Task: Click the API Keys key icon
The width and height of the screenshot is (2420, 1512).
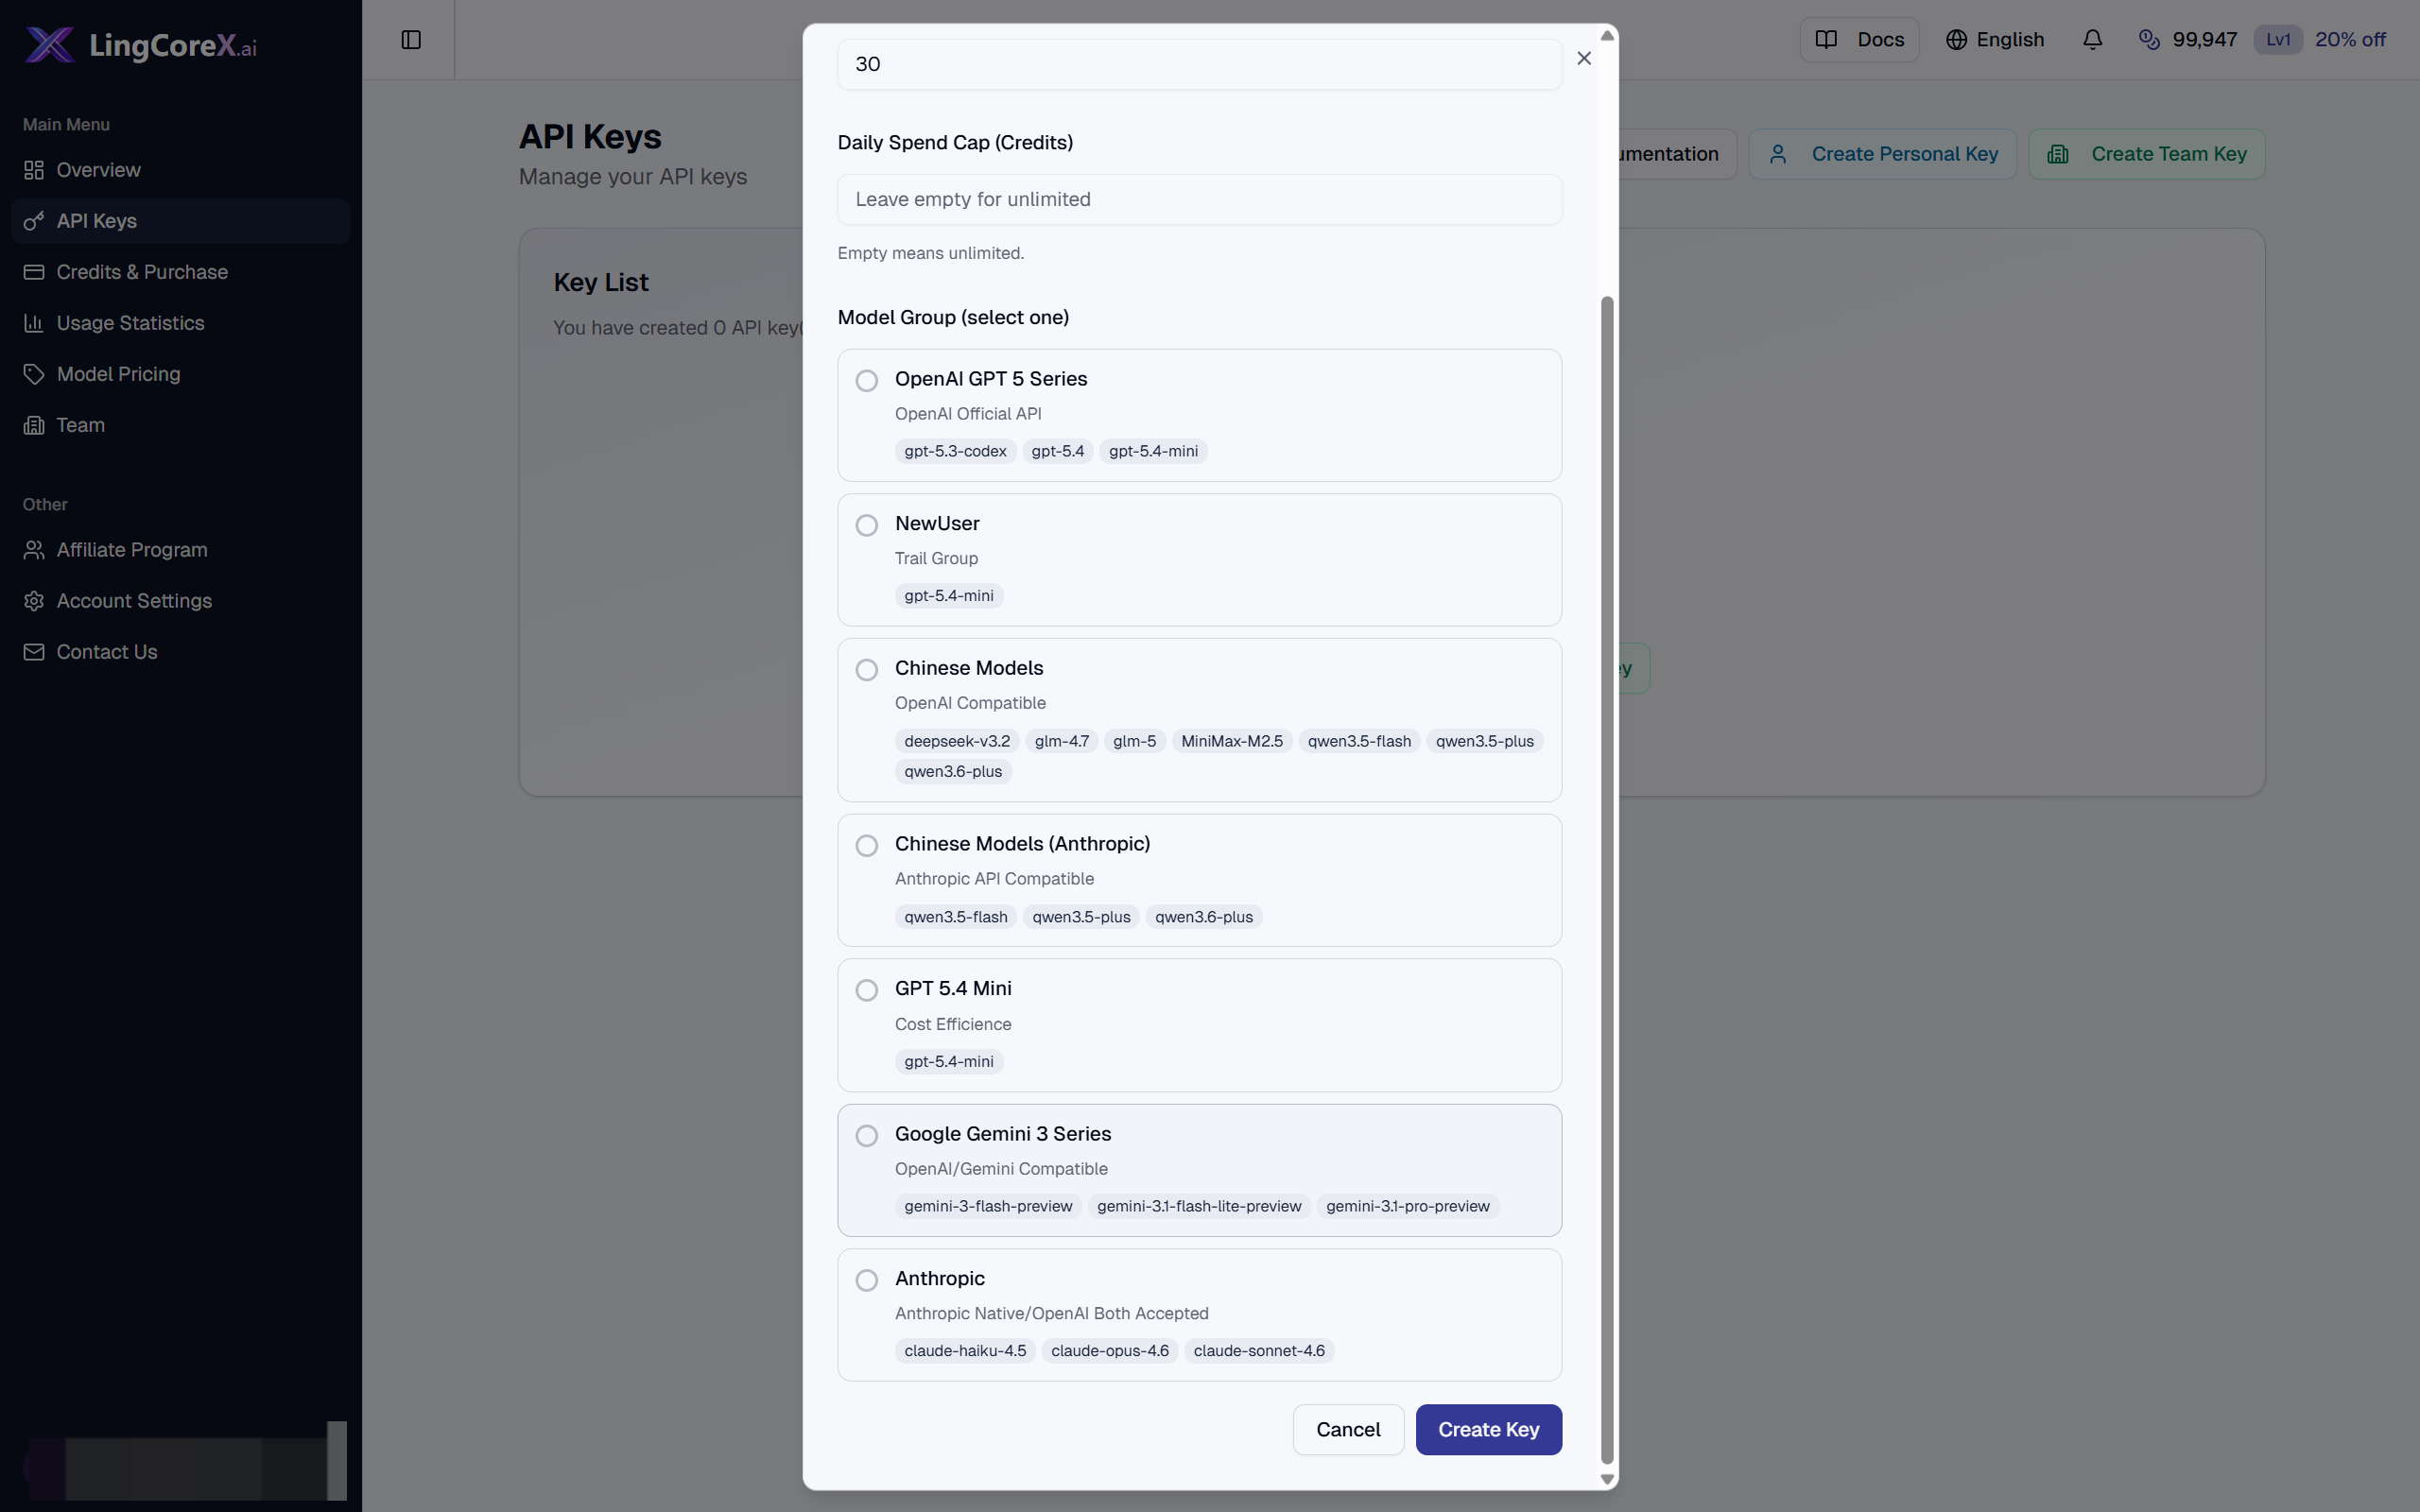Action: click(x=34, y=221)
